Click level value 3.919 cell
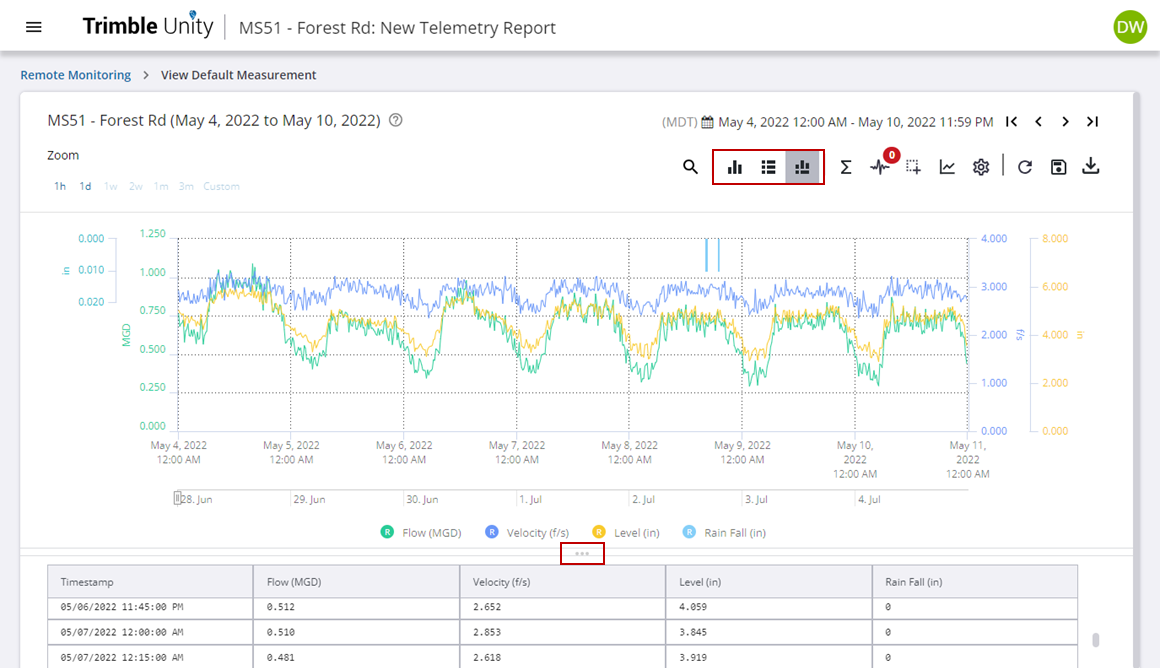1160x668 pixels. (x=769, y=657)
